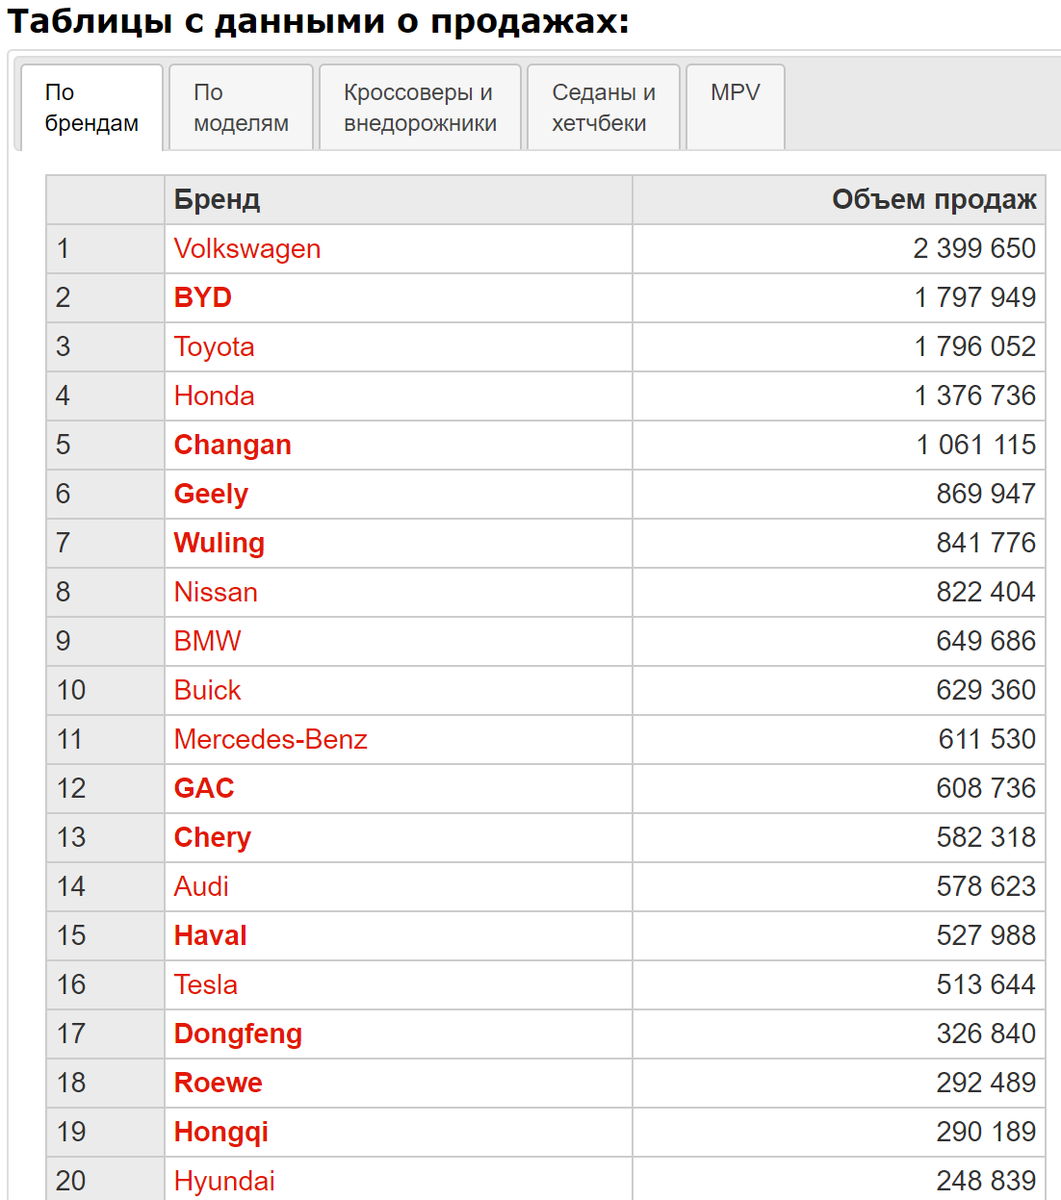The height and width of the screenshot is (1200, 1061).
Task: Select the Hyundai sales figure 248 839
Action: [x=986, y=1180]
